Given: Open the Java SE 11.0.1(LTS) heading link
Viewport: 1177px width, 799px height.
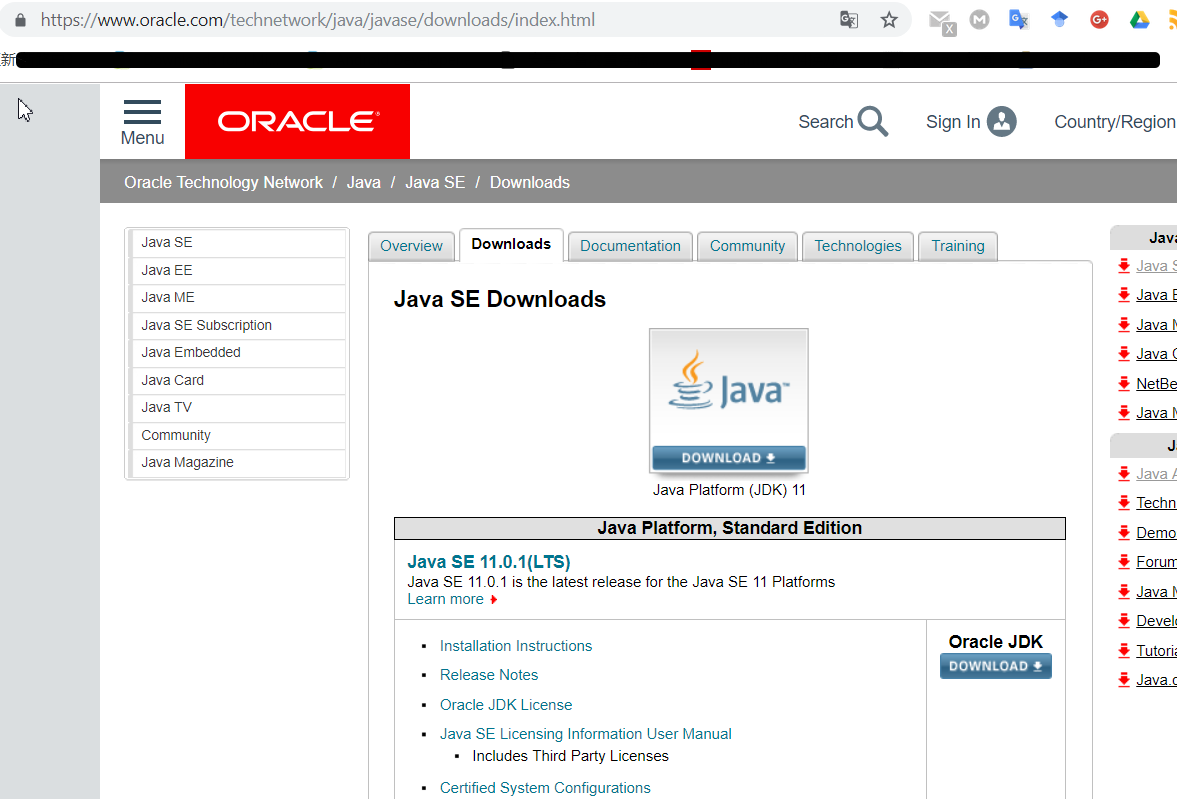Looking at the screenshot, I should (489, 562).
